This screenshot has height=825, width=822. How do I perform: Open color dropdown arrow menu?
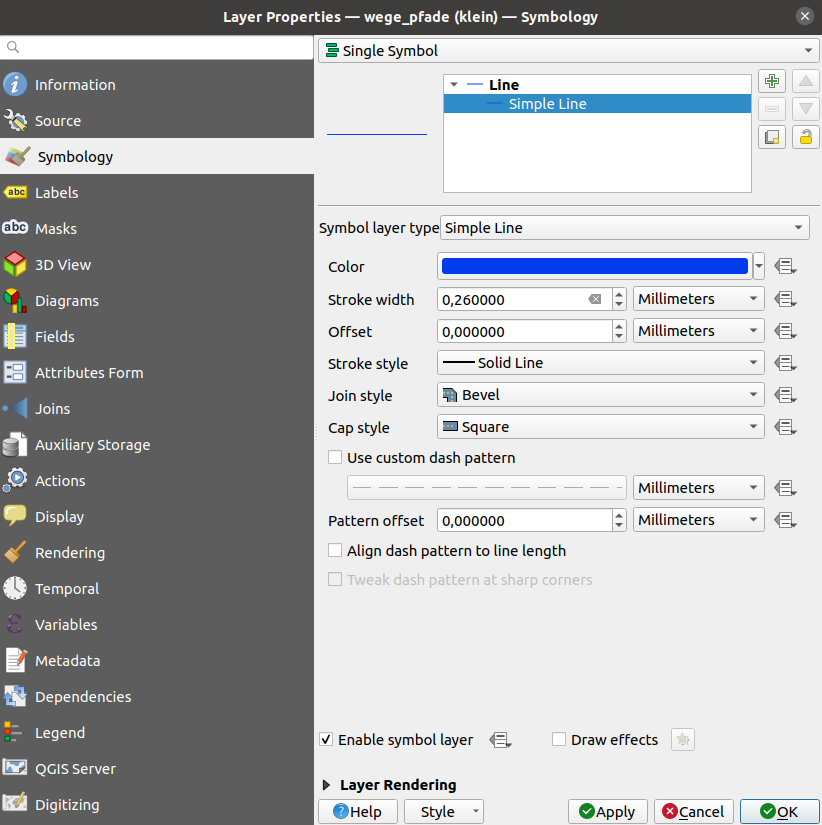pyautogui.click(x=758, y=266)
